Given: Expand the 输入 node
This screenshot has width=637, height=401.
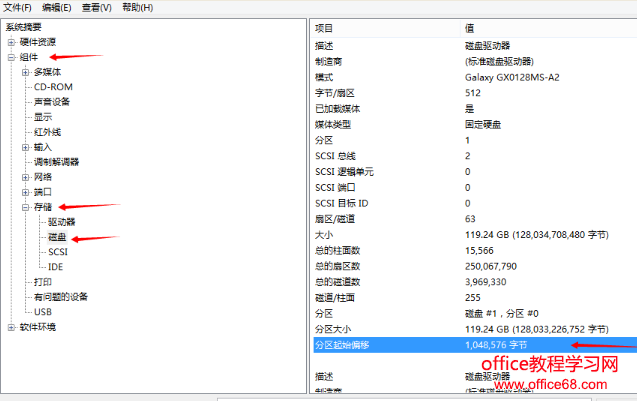Looking at the screenshot, I should [26, 147].
